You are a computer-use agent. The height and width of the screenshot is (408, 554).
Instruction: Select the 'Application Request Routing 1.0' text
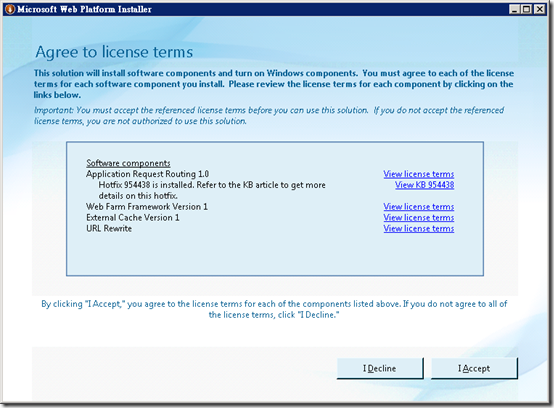click(147, 174)
